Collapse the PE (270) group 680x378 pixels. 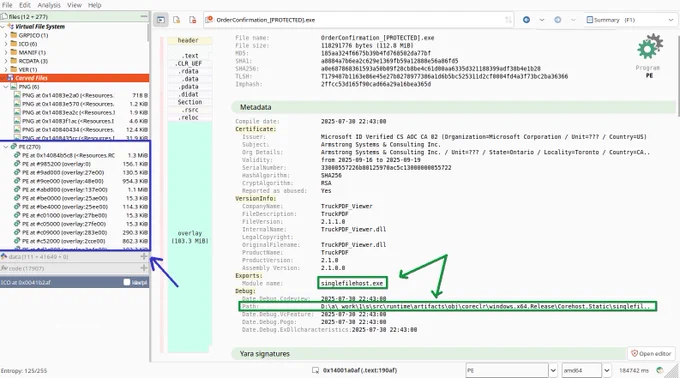point(6,147)
